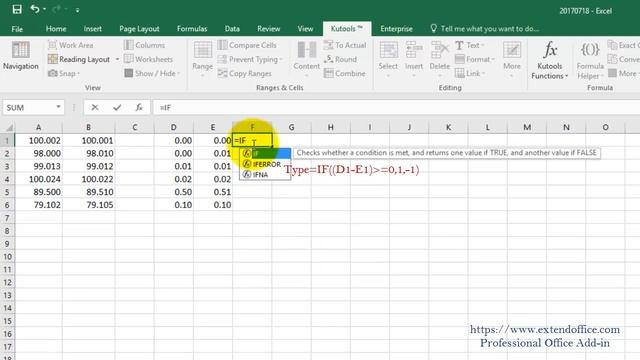The height and width of the screenshot is (360, 640).
Task: Click the Columns toggle button
Action: point(145,45)
